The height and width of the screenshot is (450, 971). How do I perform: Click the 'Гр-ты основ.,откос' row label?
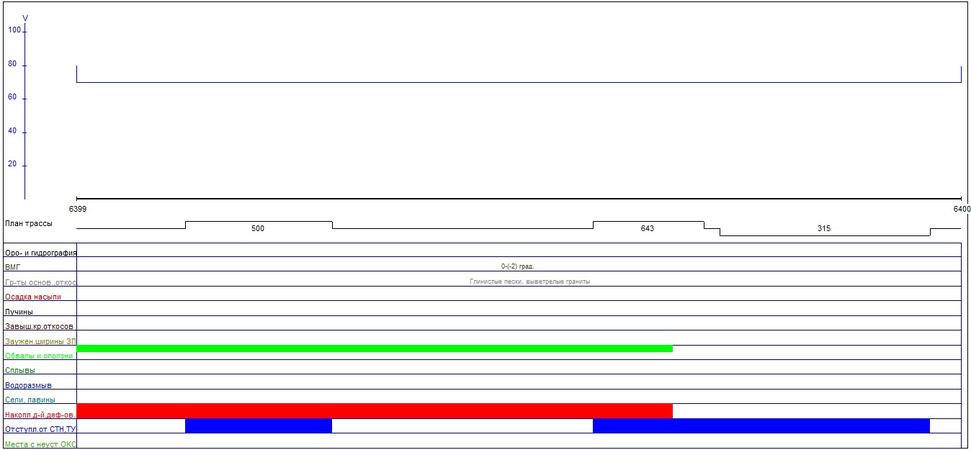tap(40, 282)
